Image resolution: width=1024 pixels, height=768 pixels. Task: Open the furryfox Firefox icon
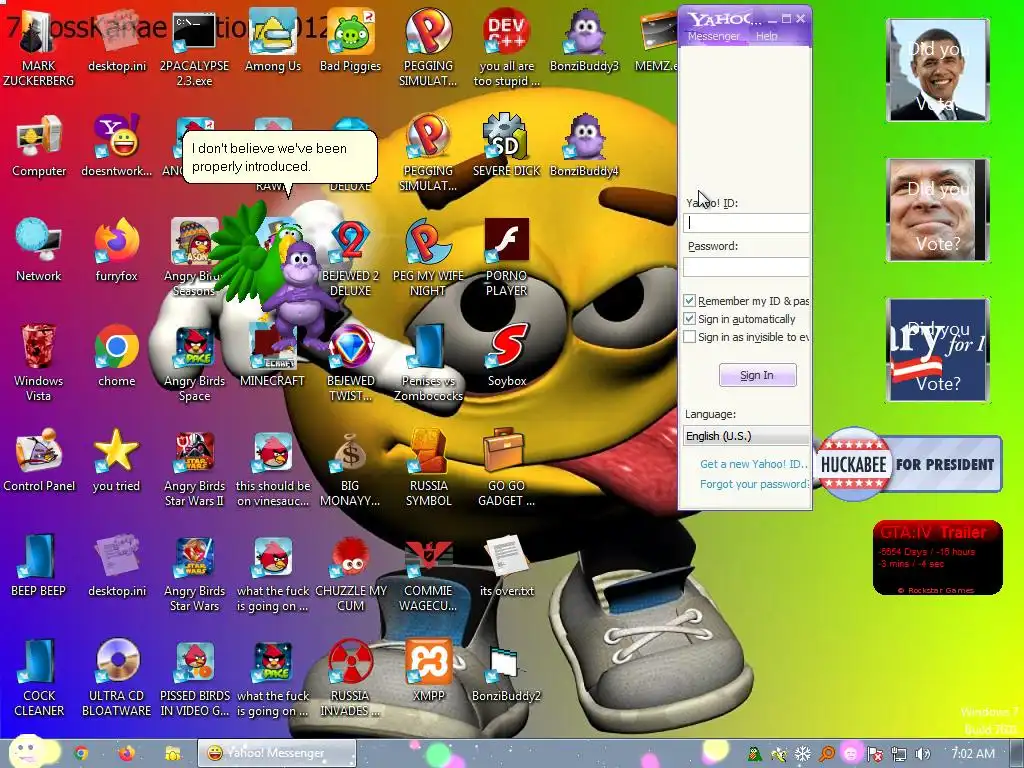(117, 251)
